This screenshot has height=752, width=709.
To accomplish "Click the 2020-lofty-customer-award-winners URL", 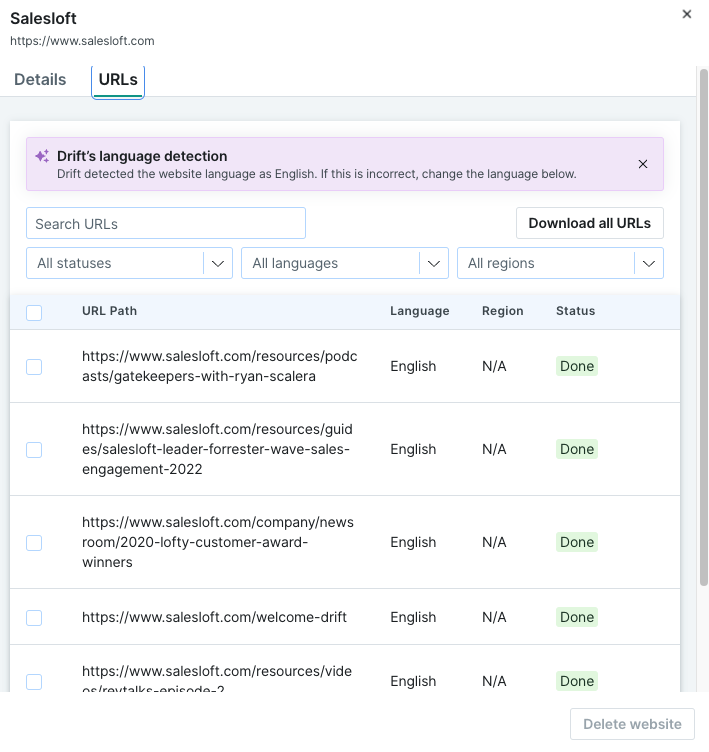I will point(218,542).
